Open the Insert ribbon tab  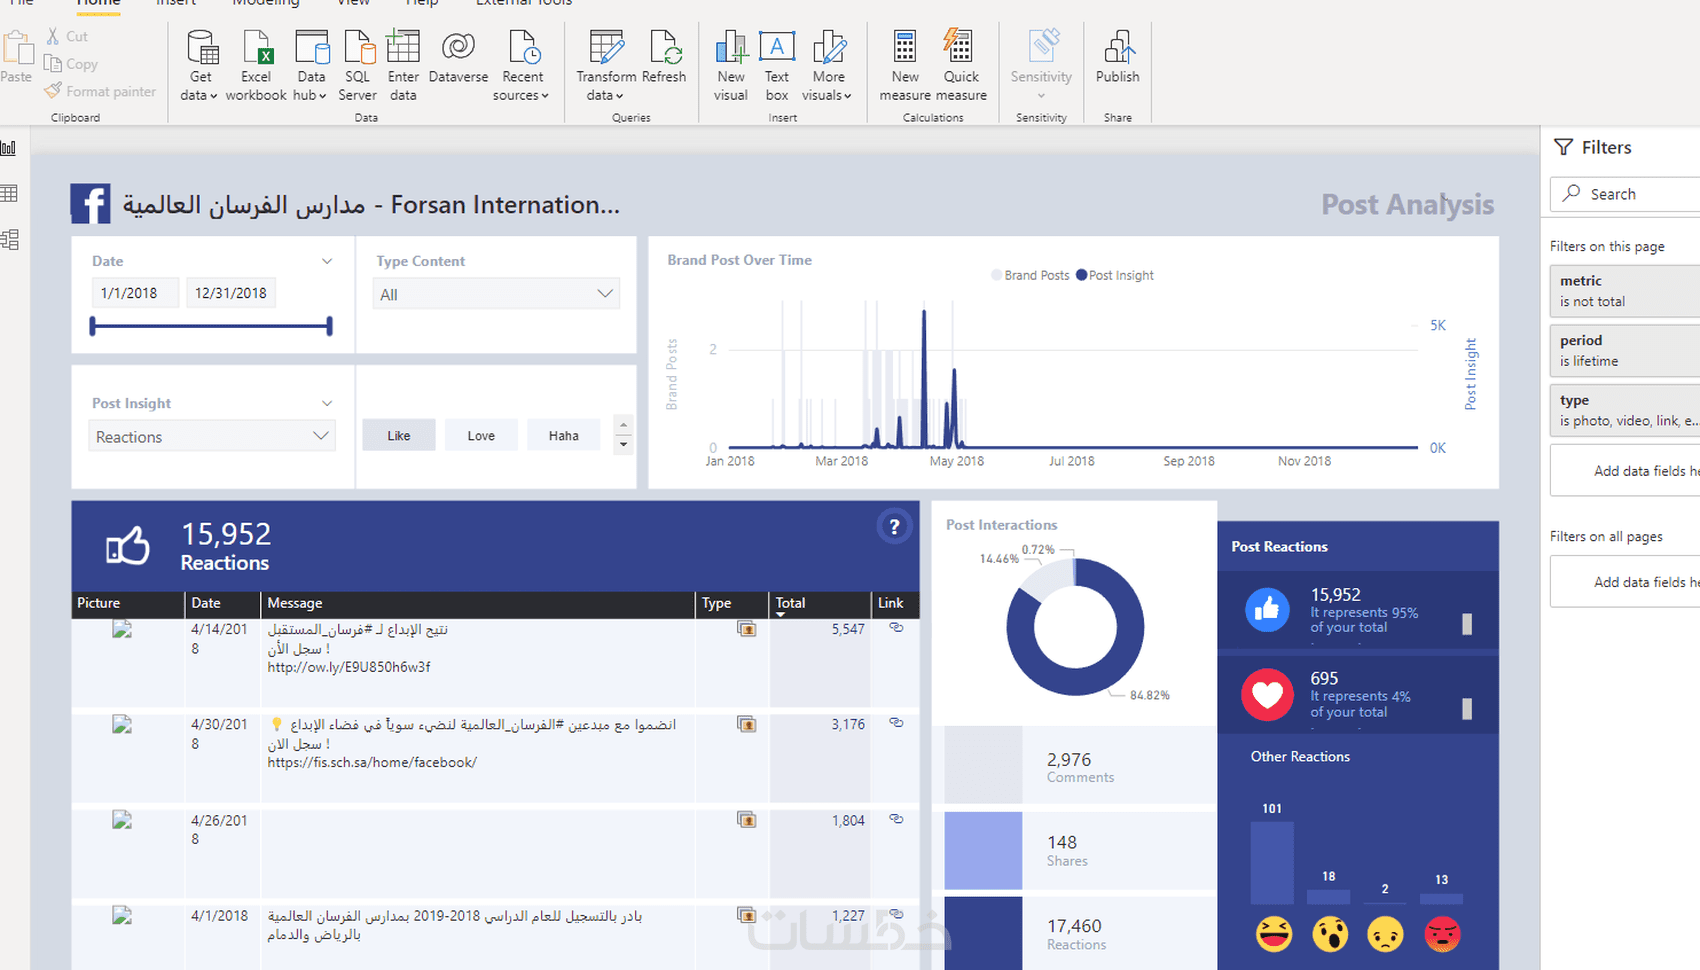click(x=176, y=3)
